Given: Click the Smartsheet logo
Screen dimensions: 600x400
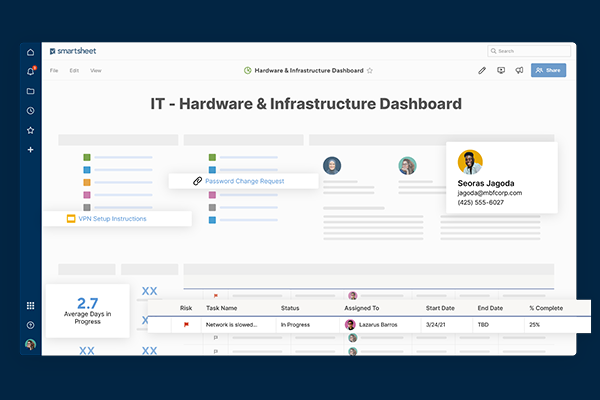Looking at the screenshot, I should coord(73,51).
